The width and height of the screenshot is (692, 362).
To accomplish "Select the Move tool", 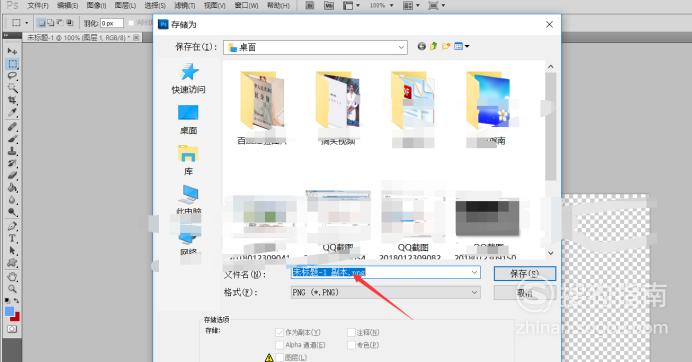I will pos(12,52).
